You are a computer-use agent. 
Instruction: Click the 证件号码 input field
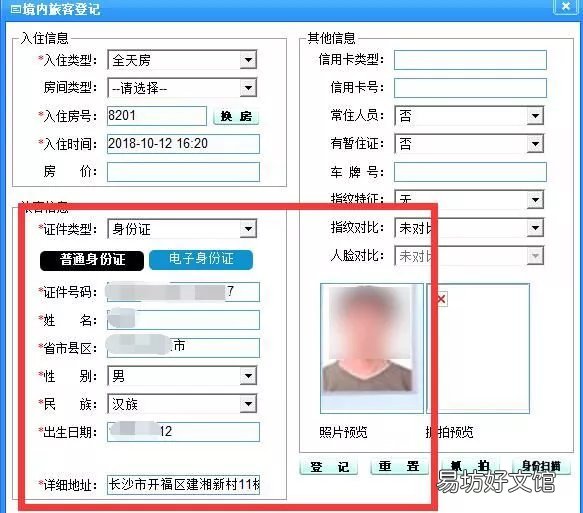coord(183,292)
